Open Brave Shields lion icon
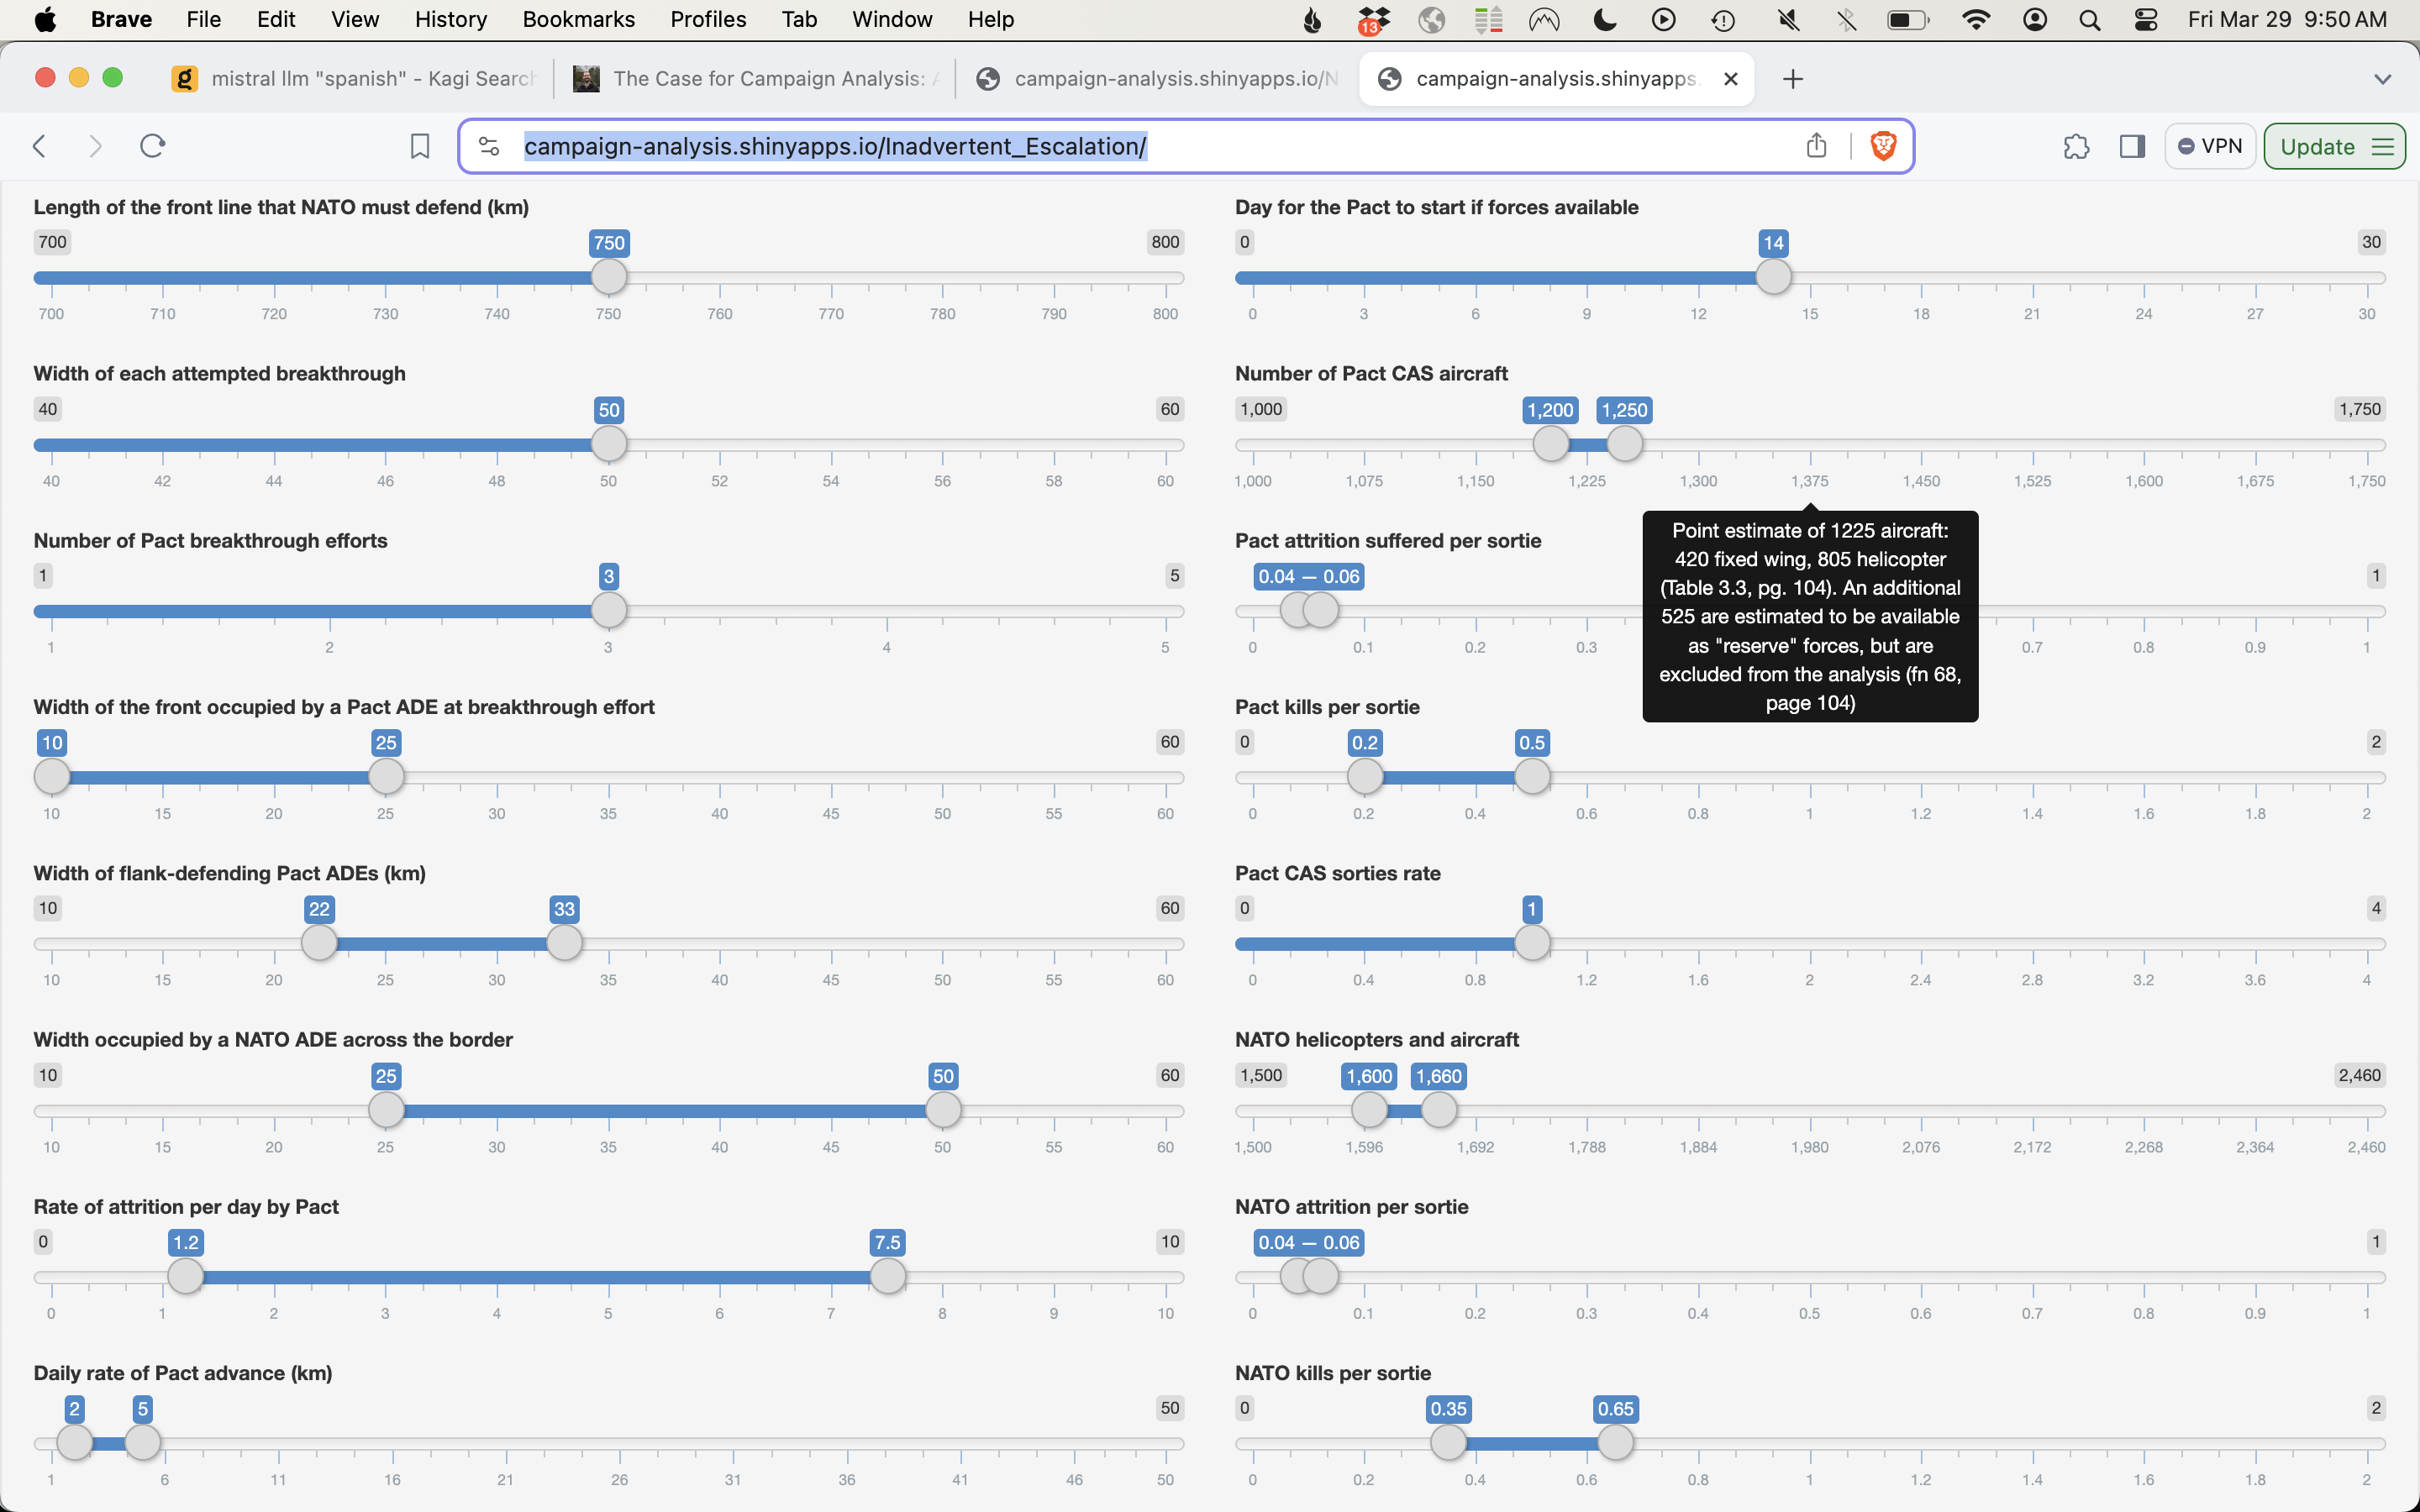Viewport: 2420px width, 1512px height. click(1883, 146)
